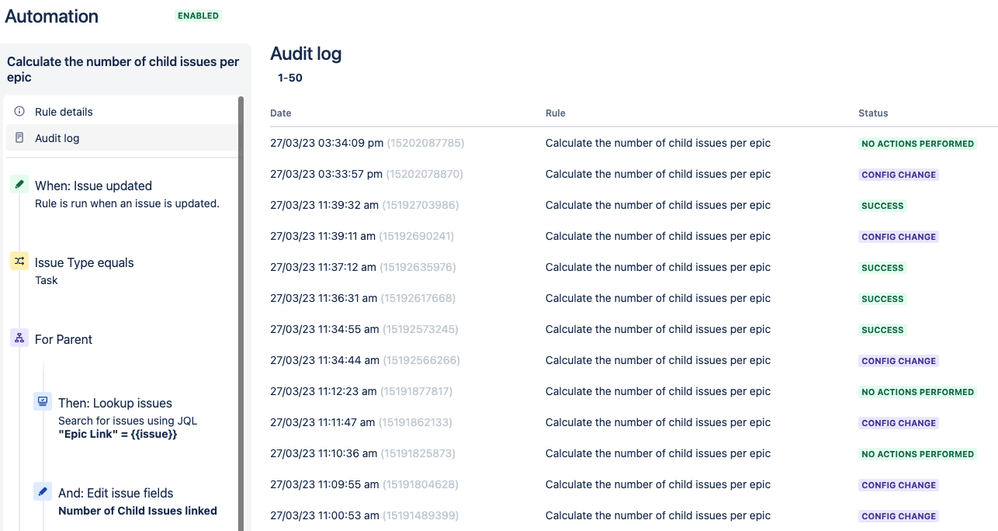Click CONFIG CHANGE badge for 11:34:44 am
The width and height of the screenshot is (998, 531).
898,361
